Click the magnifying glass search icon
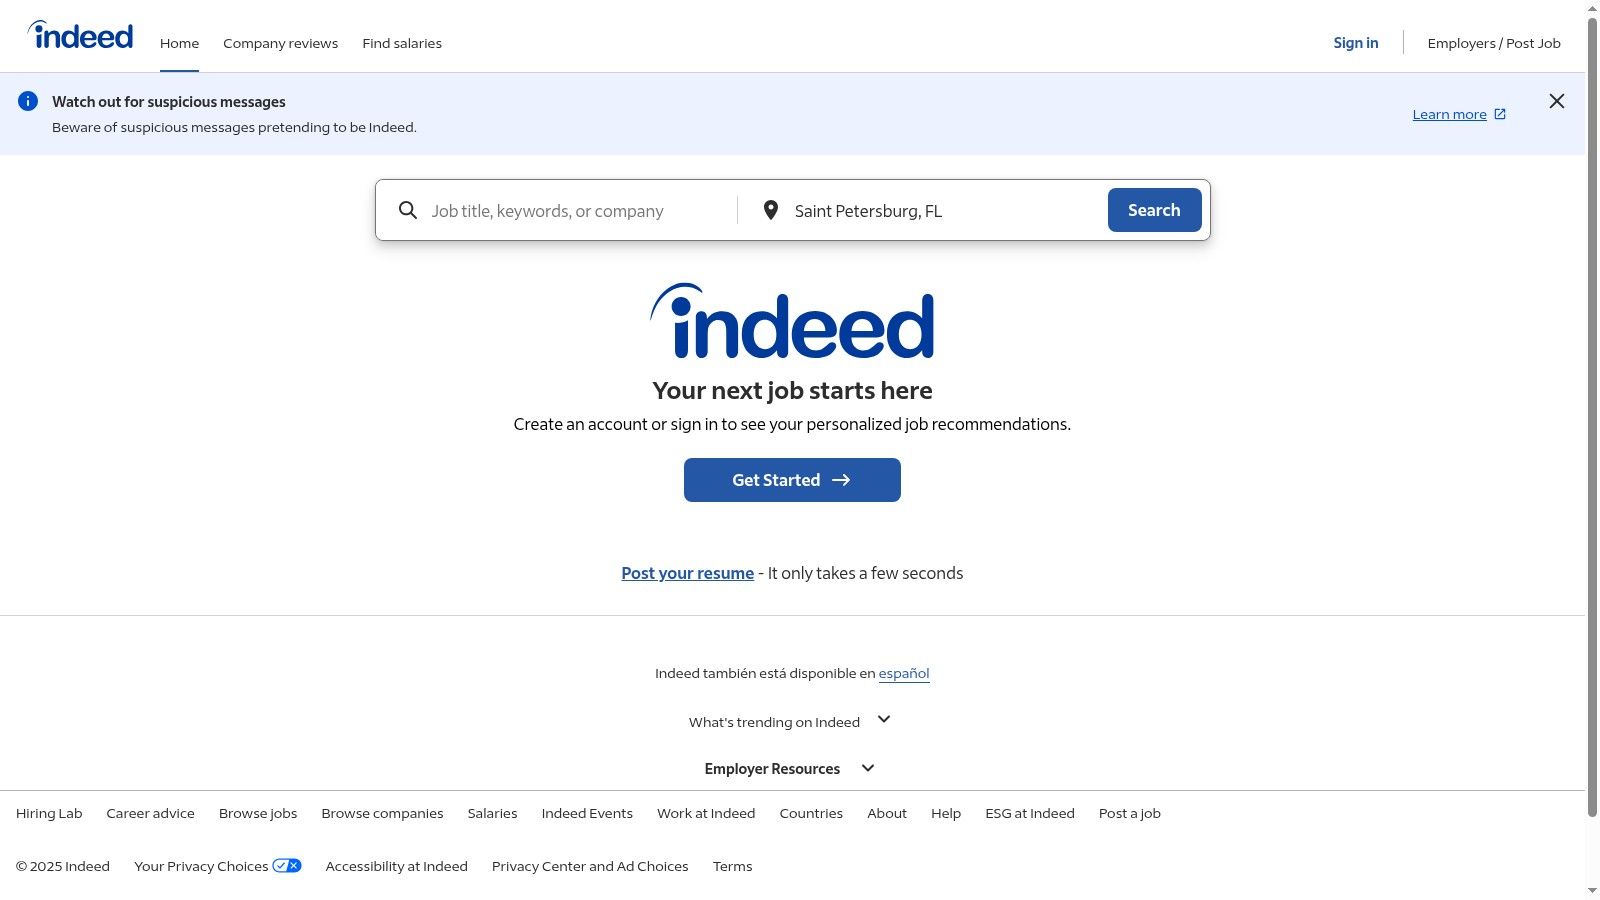This screenshot has width=1600, height=900. point(408,210)
